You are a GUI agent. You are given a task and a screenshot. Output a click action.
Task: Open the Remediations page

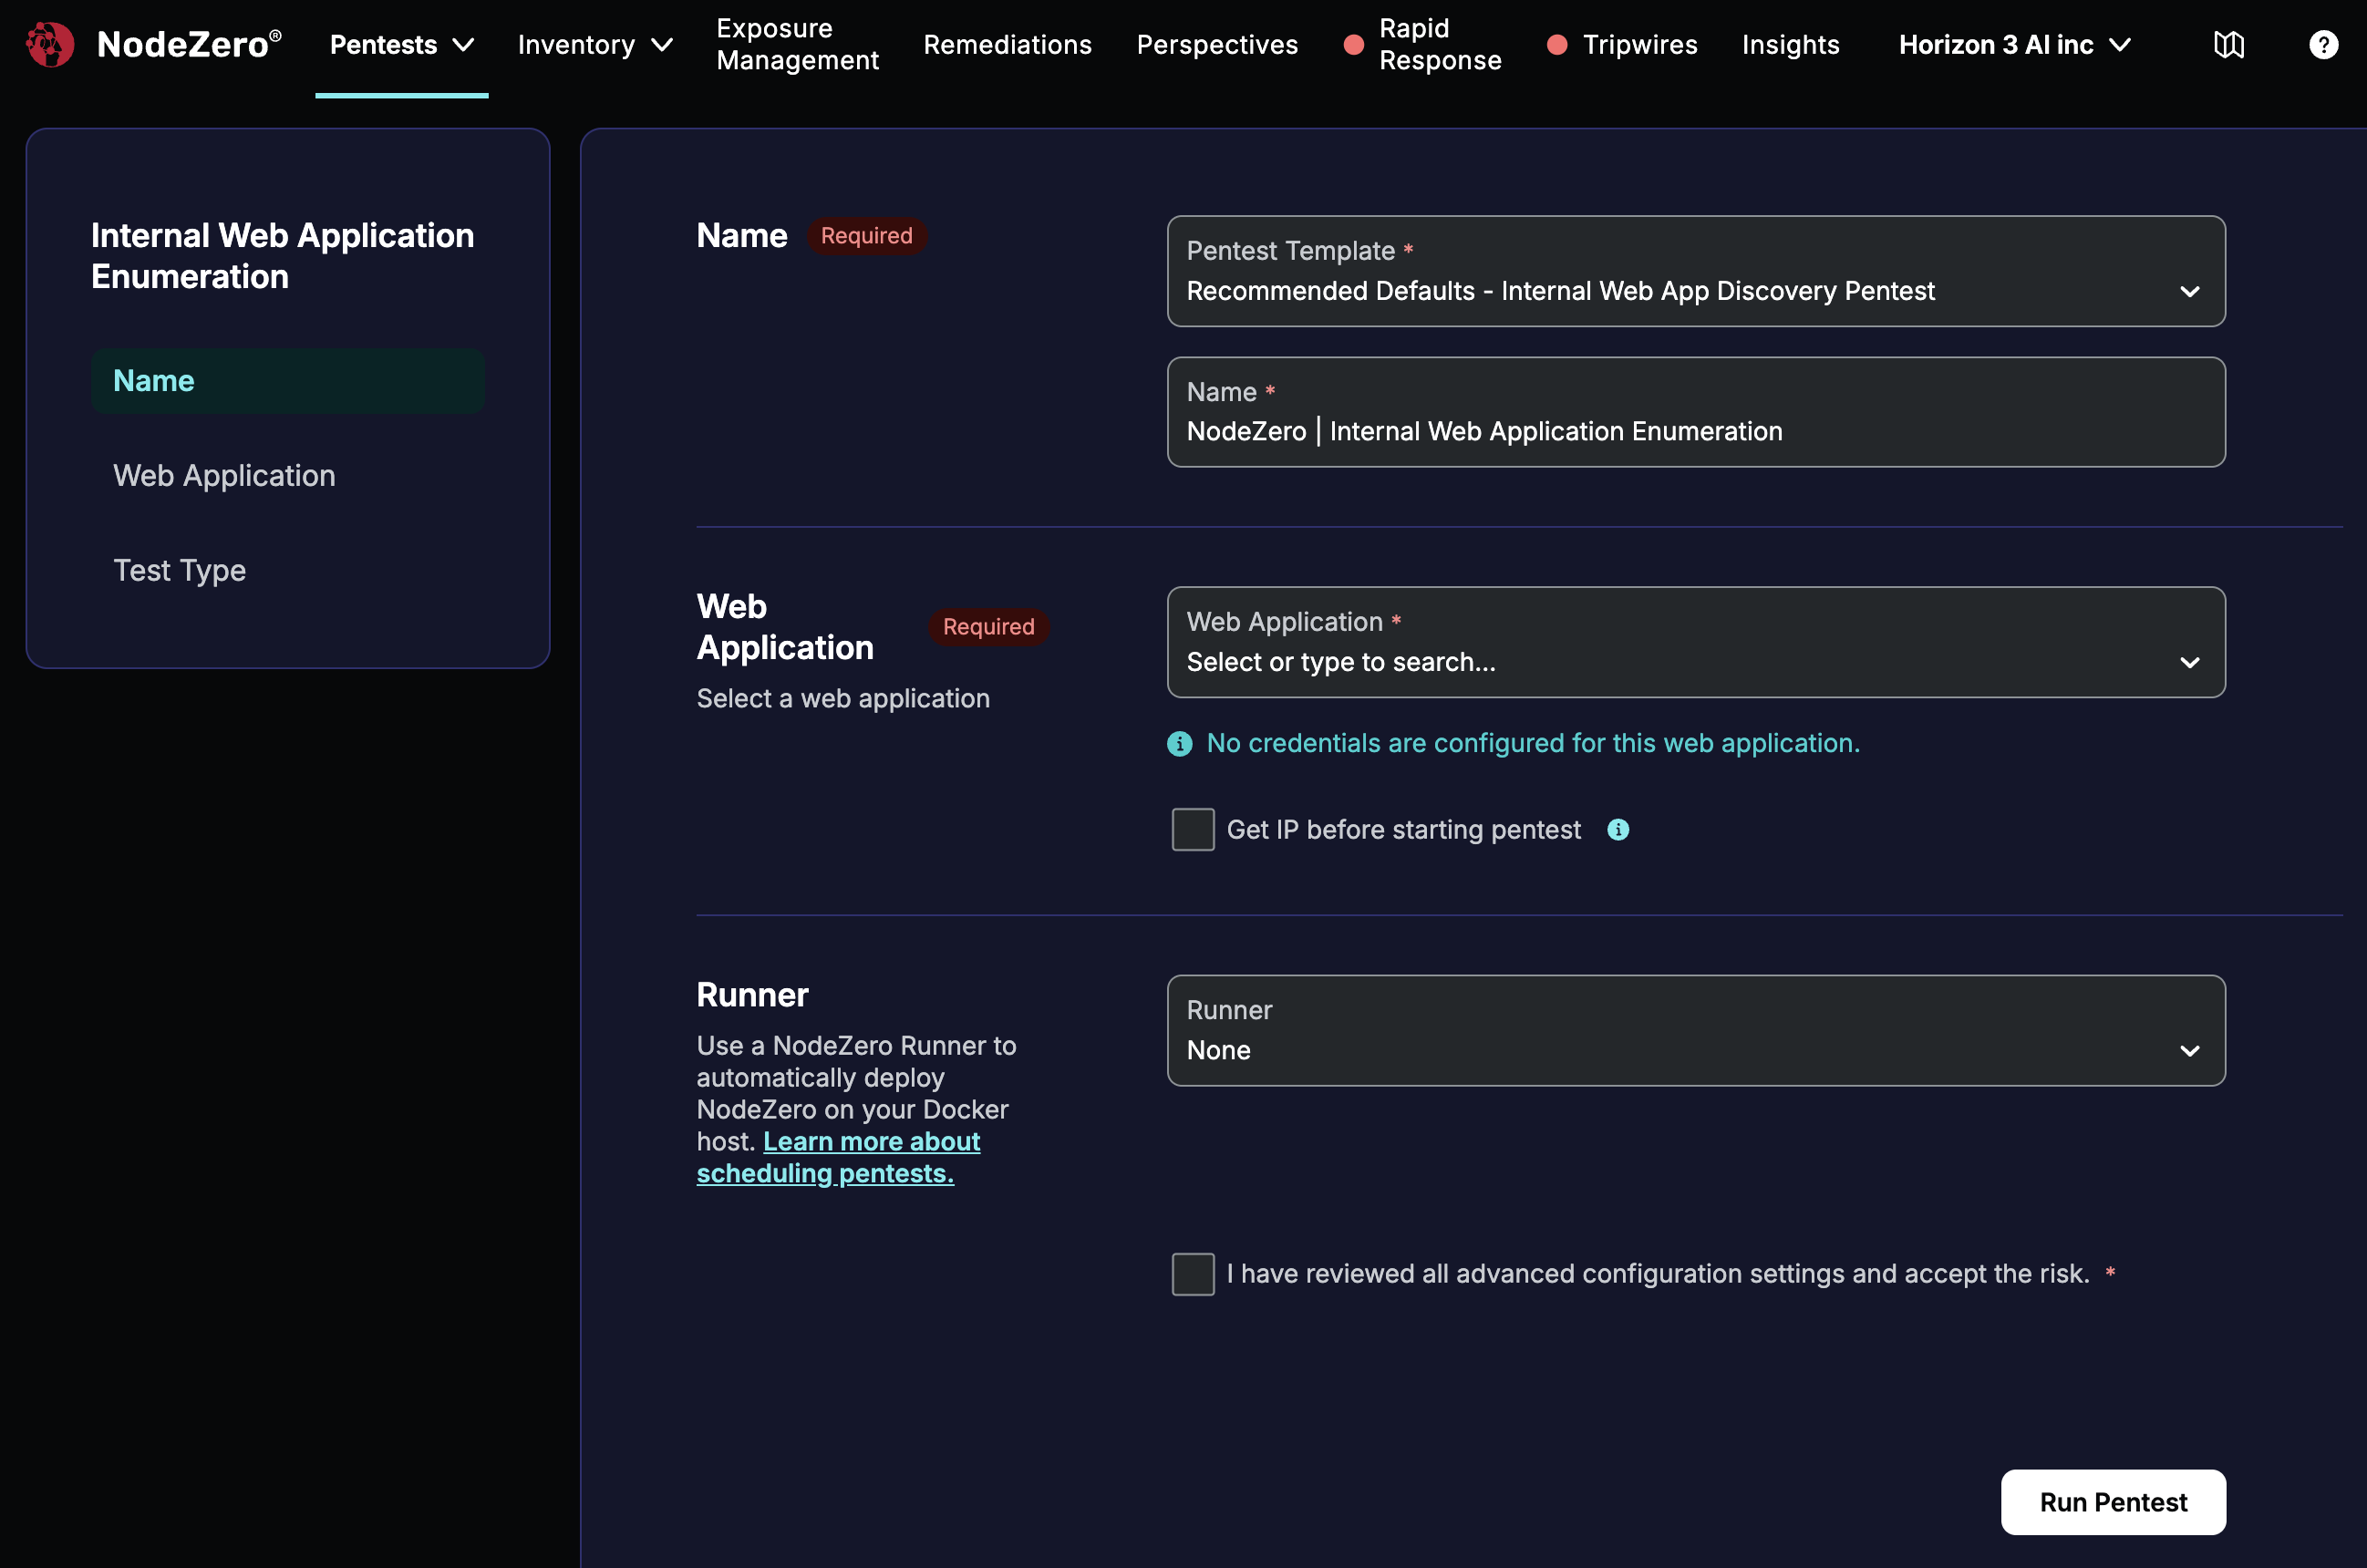pos(1007,44)
